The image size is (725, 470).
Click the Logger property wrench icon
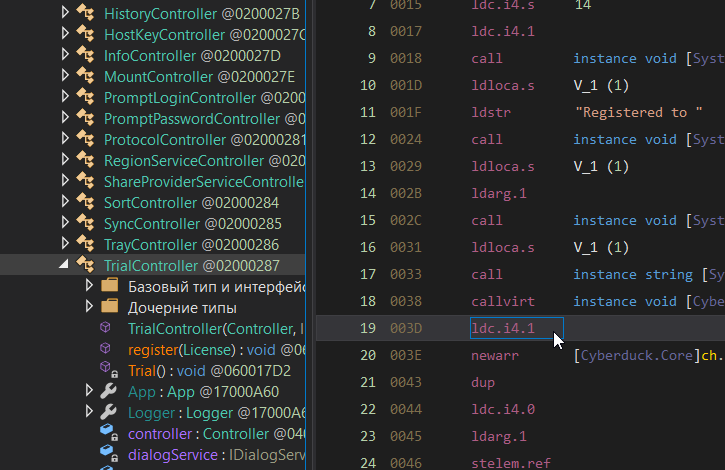coord(110,413)
